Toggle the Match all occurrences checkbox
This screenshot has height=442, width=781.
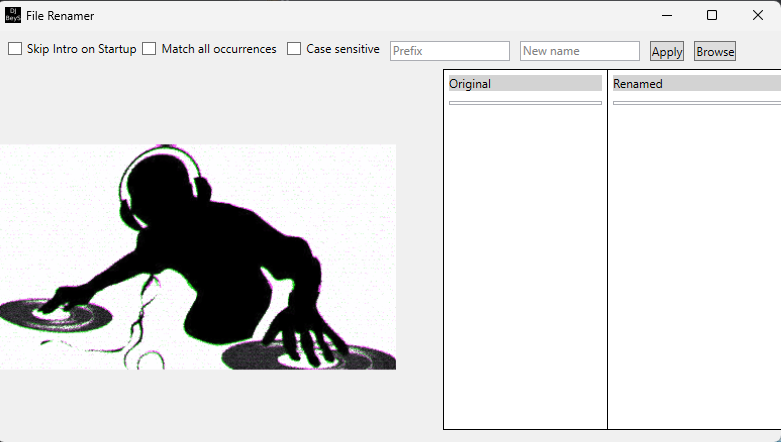[149, 49]
